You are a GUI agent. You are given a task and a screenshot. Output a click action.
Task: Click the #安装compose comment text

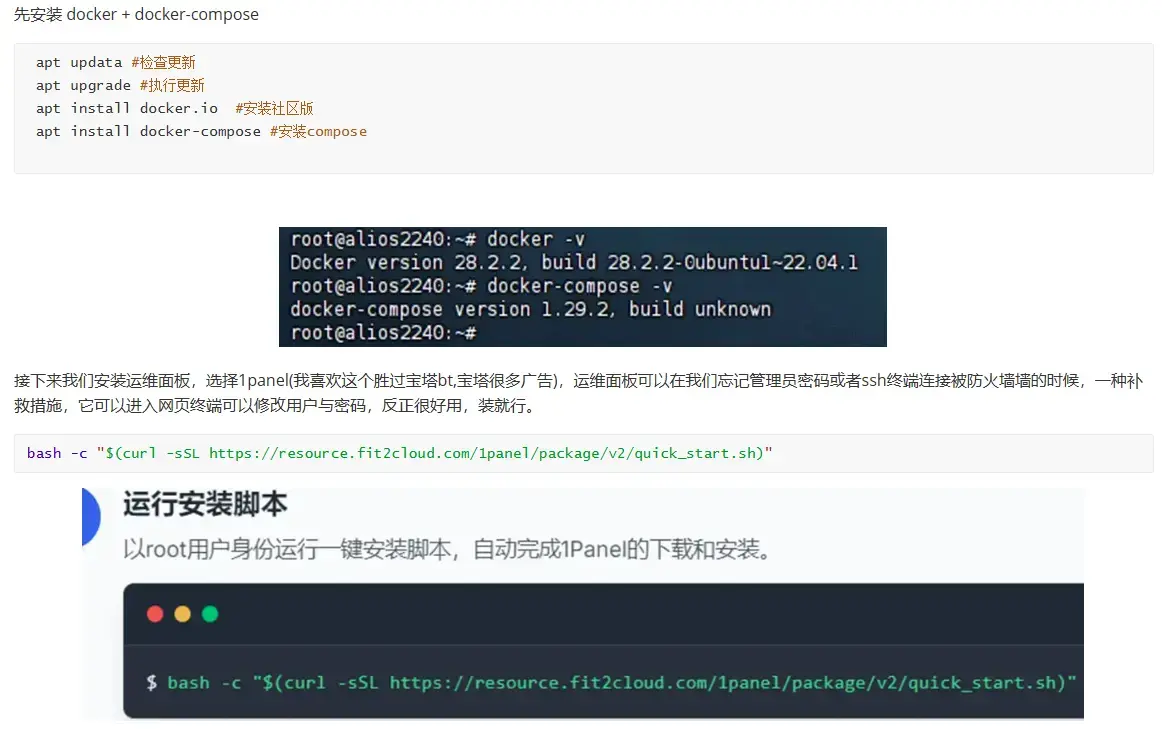coord(318,131)
